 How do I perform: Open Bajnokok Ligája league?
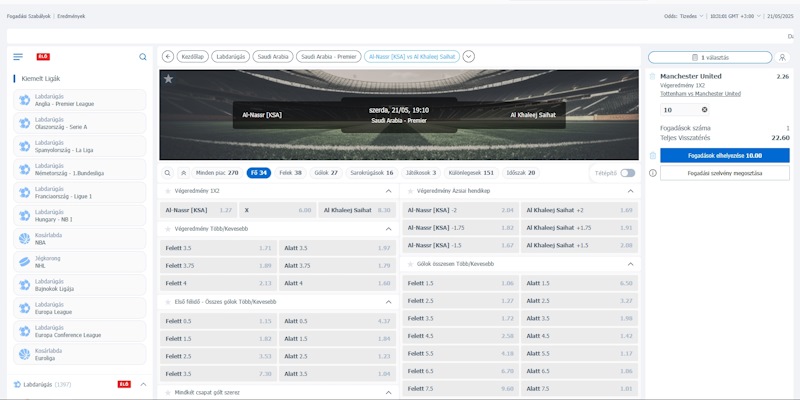pos(80,285)
